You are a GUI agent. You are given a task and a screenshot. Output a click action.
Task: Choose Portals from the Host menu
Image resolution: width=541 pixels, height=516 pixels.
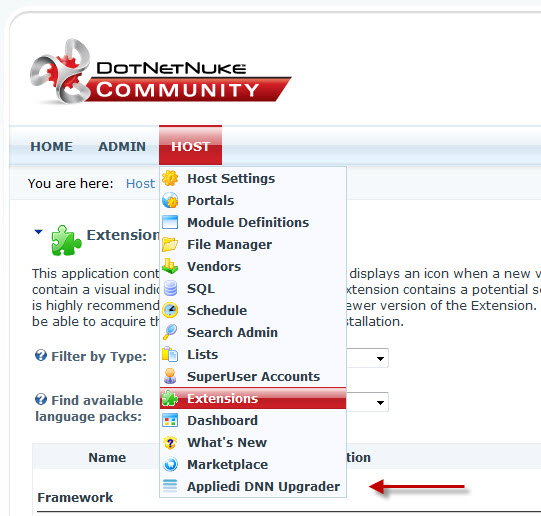[x=253, y=200]
